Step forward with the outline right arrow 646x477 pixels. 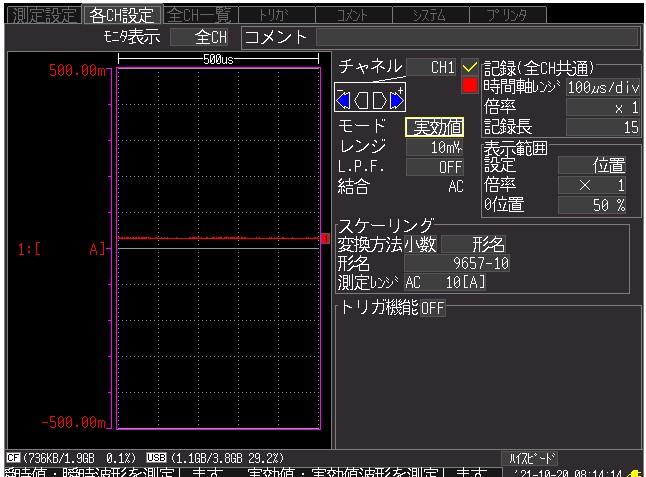pyautogui.click(x=379, y=100)
